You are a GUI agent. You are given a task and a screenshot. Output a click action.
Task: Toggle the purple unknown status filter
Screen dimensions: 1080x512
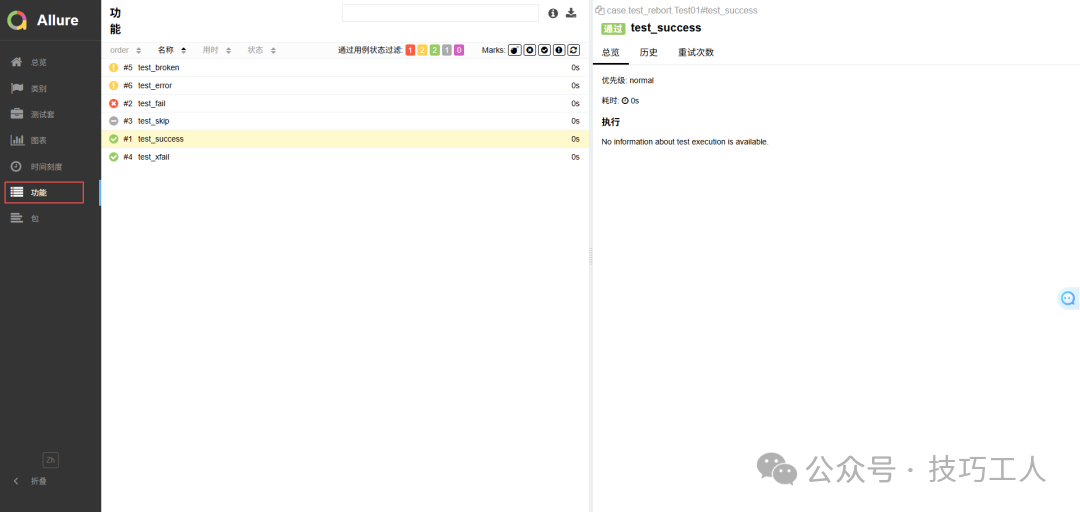coord(459,50)
